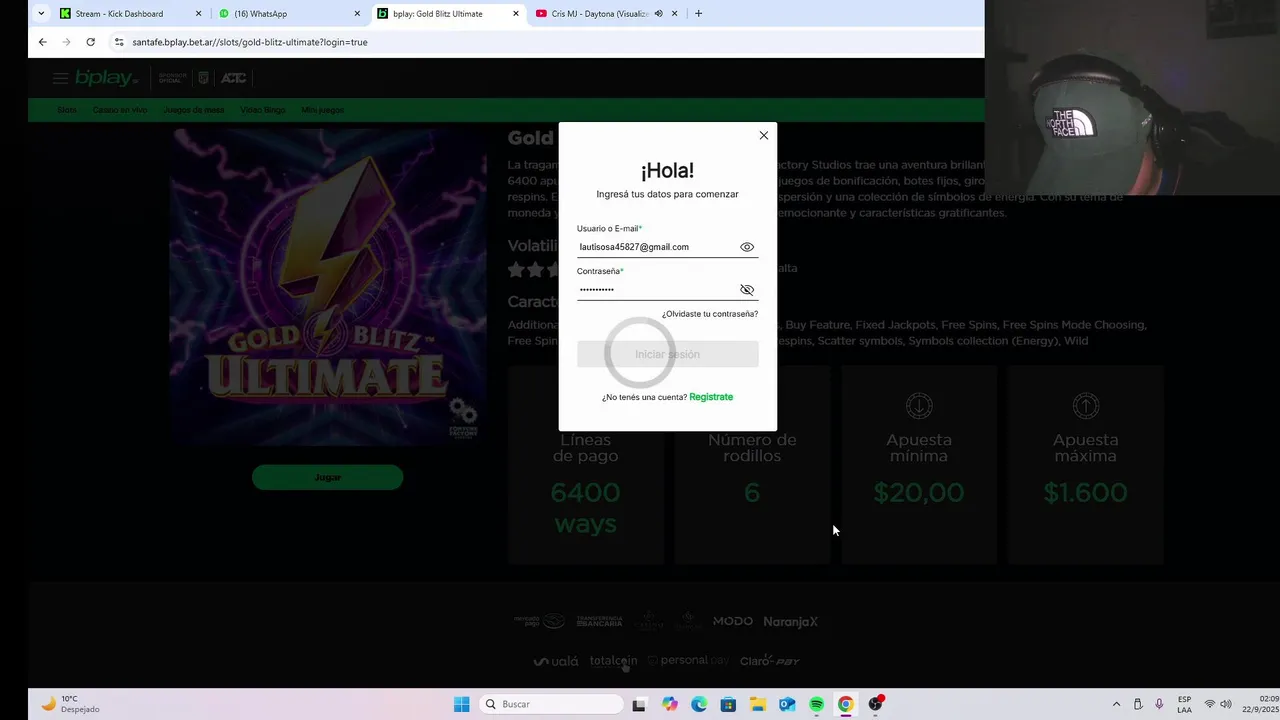Click the Número de rodillos 6 card

[x=752, y=465]
